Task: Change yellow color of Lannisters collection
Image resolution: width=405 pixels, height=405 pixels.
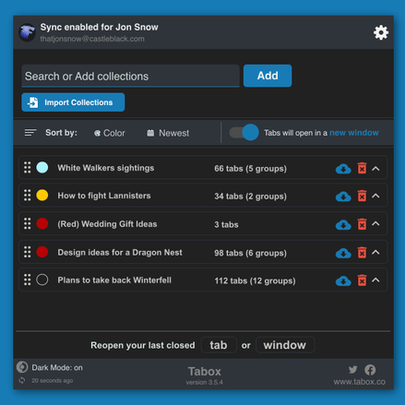Action: [42, 195]
